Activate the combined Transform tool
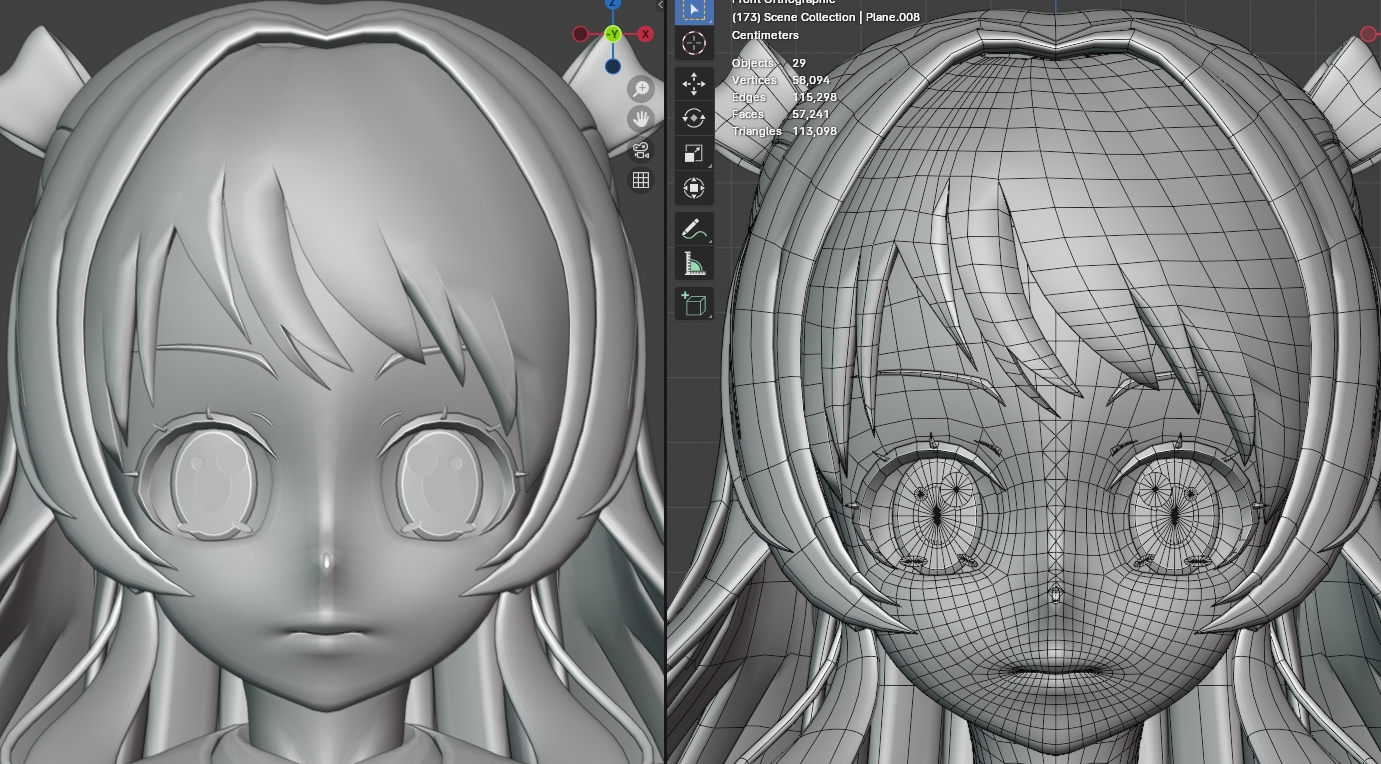Viewport: 1381px width, 764px height. pyautogui.click(x=694, y=188)
